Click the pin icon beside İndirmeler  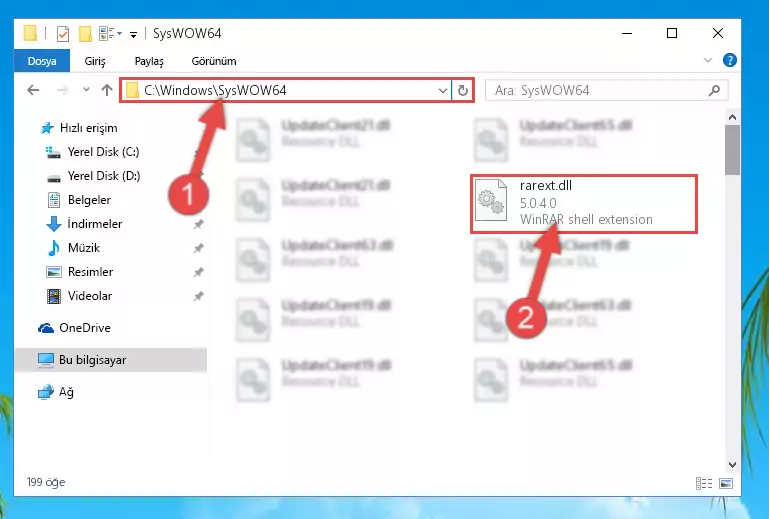(x=198, y=225)
